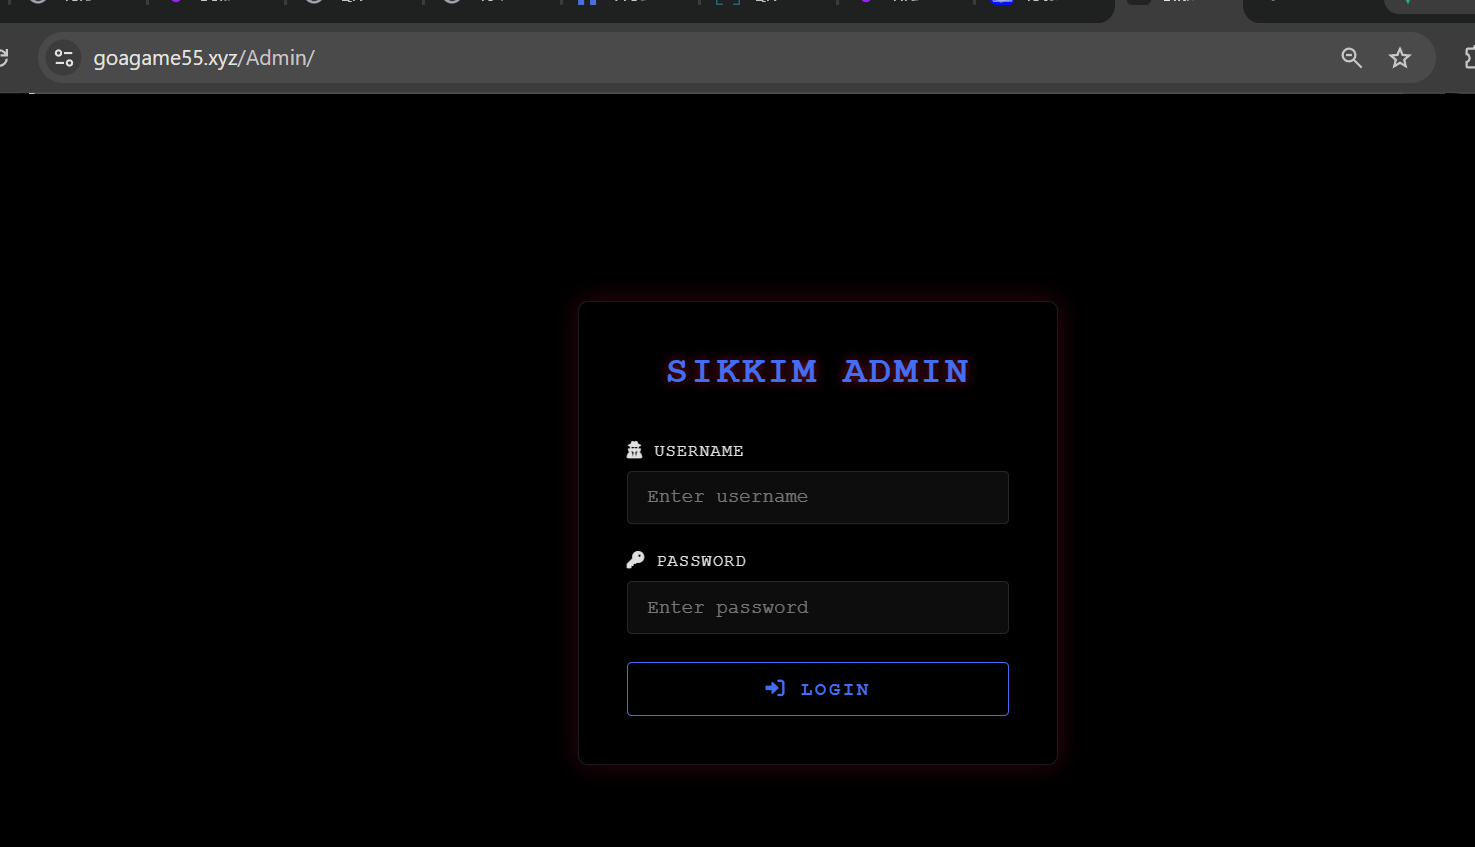Click the Enter username input field
This screenshot has height=847, width=1475.
coord(817,497)
